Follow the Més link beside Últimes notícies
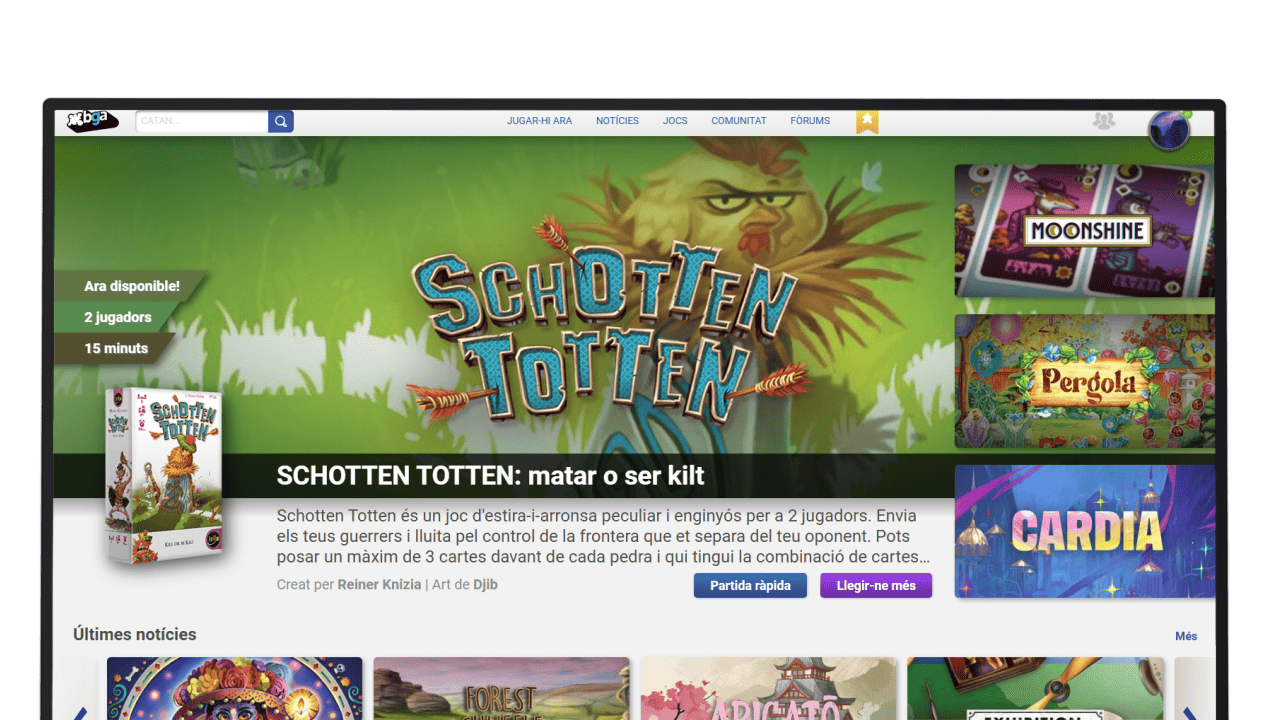 coord(1186,636)
